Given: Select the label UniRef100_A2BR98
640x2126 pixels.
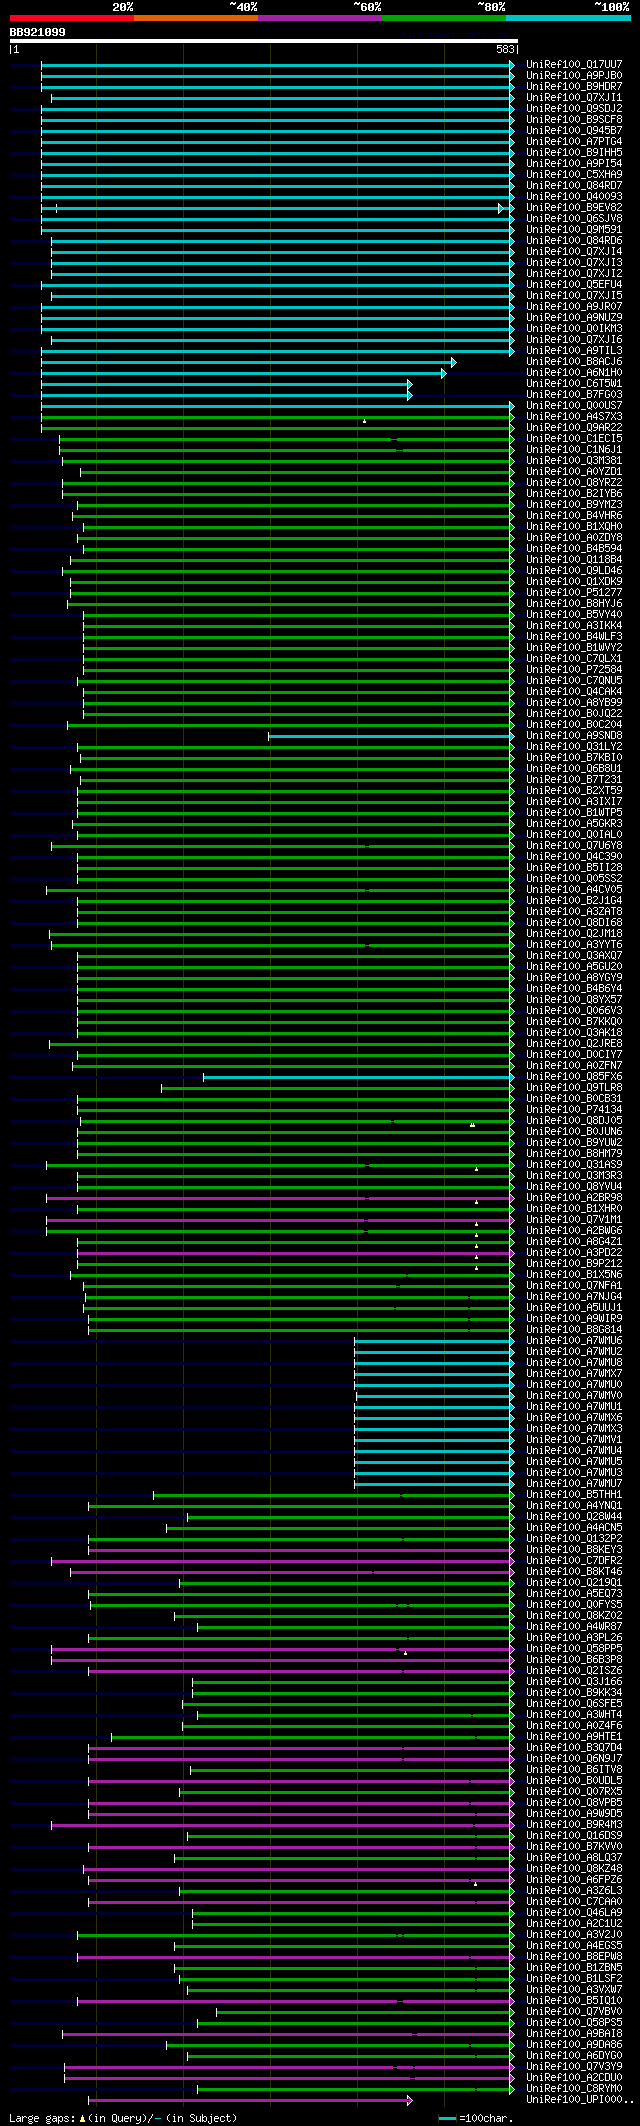Looking at the screenshot, I should click(x=574, y=1197).
